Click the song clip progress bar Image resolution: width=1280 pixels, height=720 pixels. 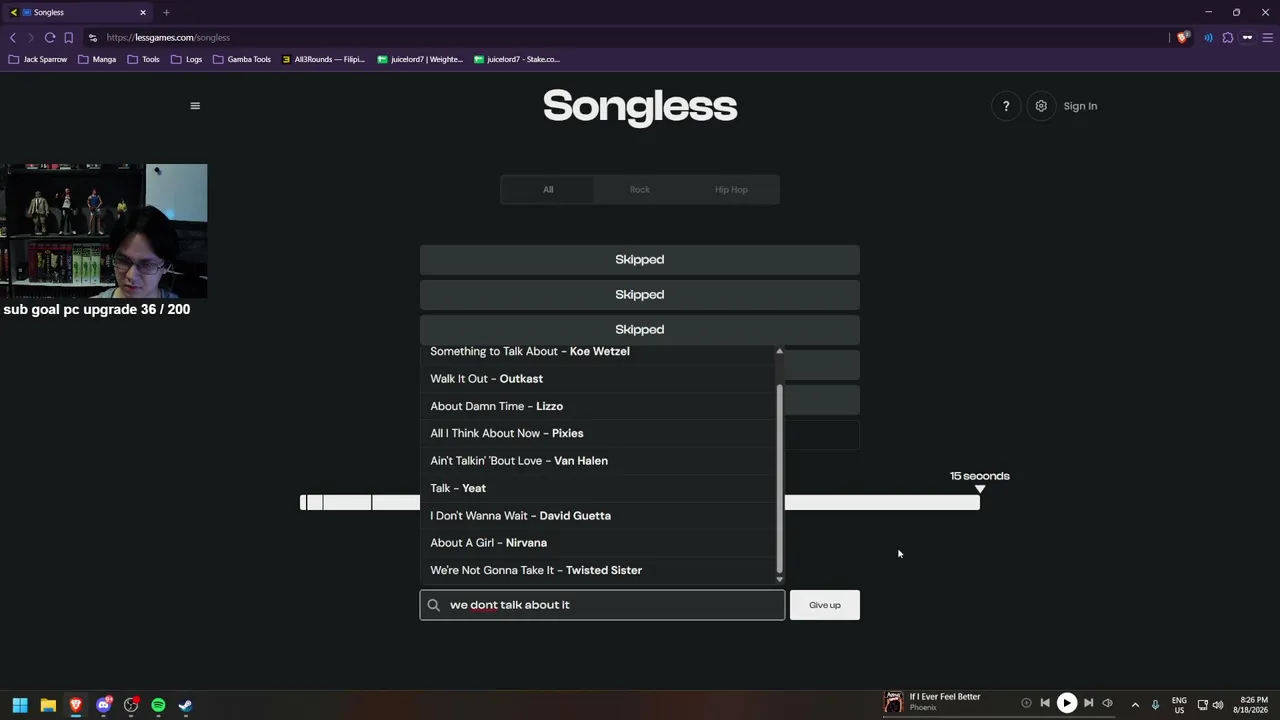tap(640, 502)
